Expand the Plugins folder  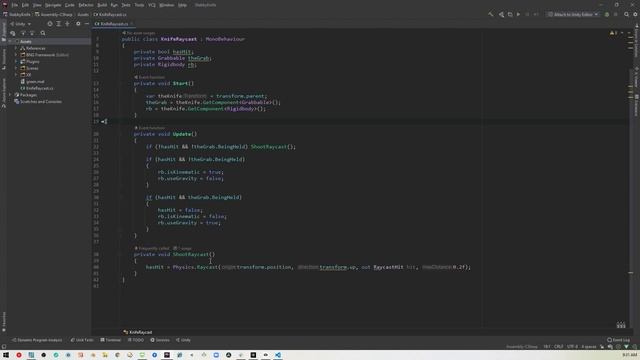pos(16,62)
